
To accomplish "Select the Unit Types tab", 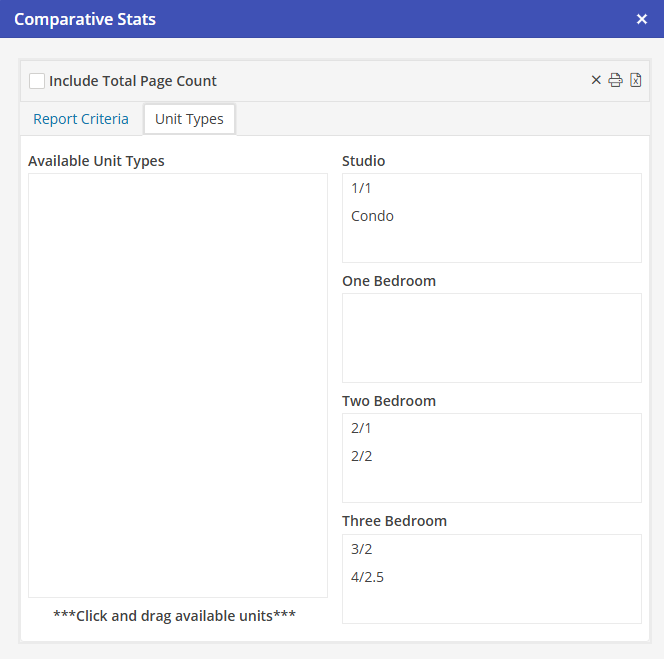I will click(189, 119).
